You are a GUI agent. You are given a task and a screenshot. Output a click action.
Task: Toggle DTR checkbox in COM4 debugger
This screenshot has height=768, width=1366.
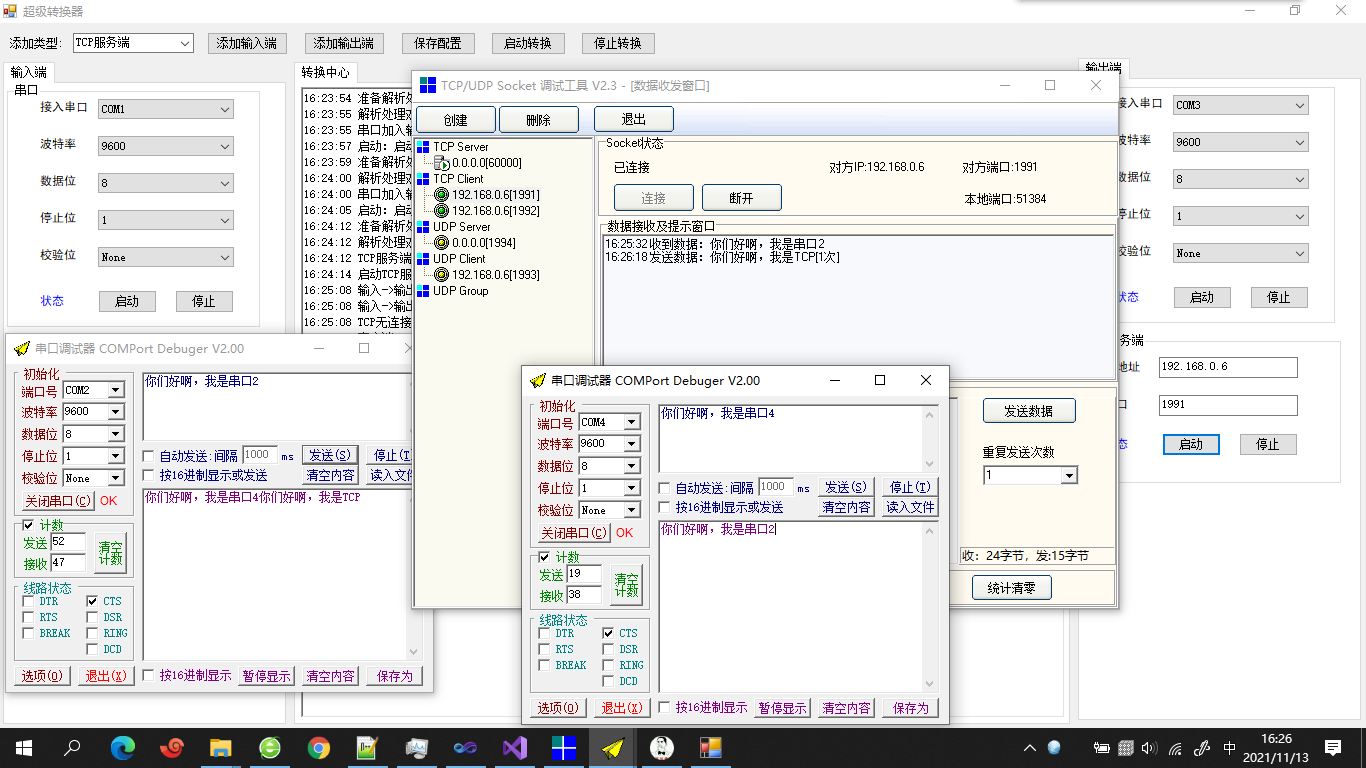[x=544, y=633]
